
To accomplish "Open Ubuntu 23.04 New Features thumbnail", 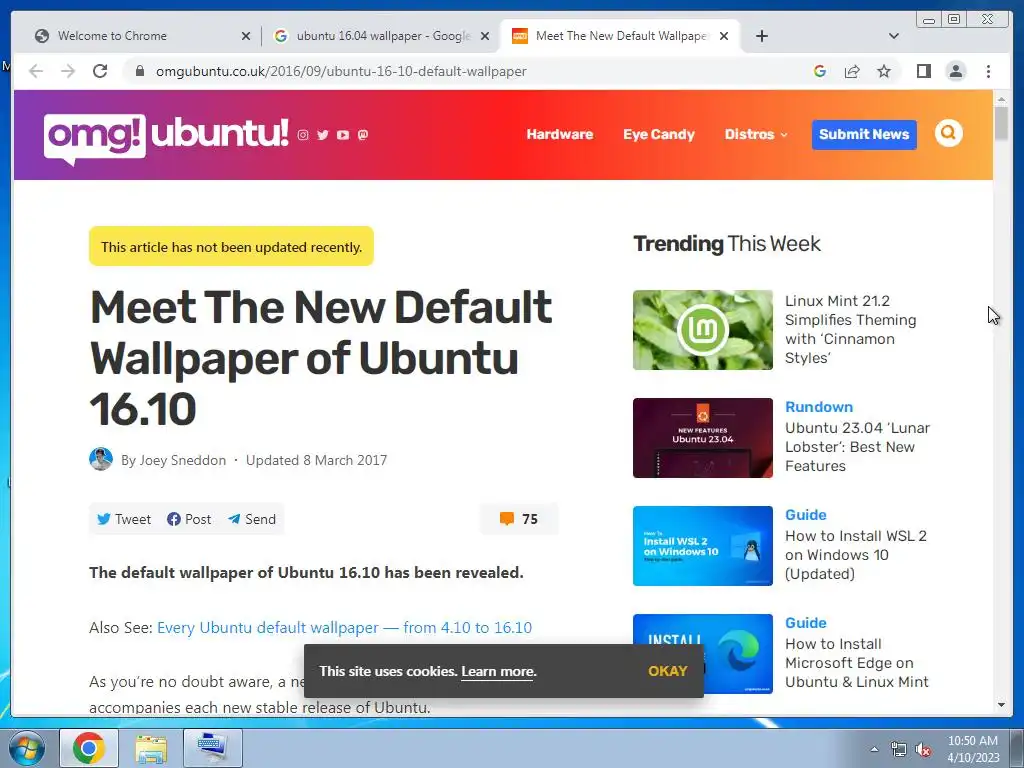I will click(703, 438).
